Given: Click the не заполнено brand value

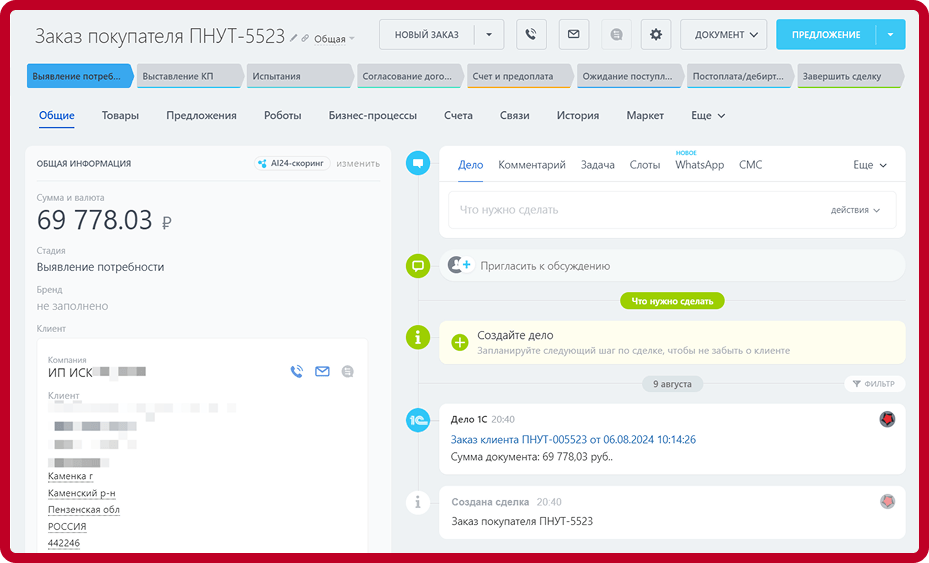Looking at the screenshot, I should 72,306.
